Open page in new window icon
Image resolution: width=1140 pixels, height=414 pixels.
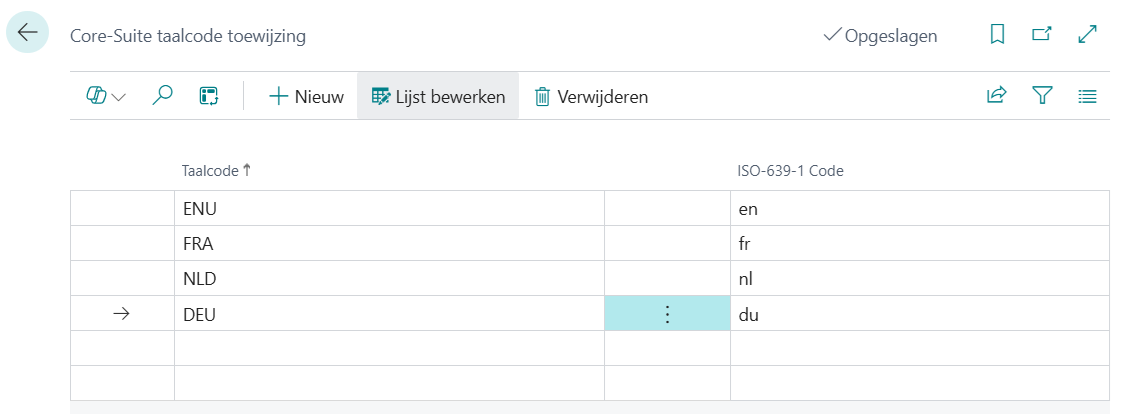coord(1042,35)
